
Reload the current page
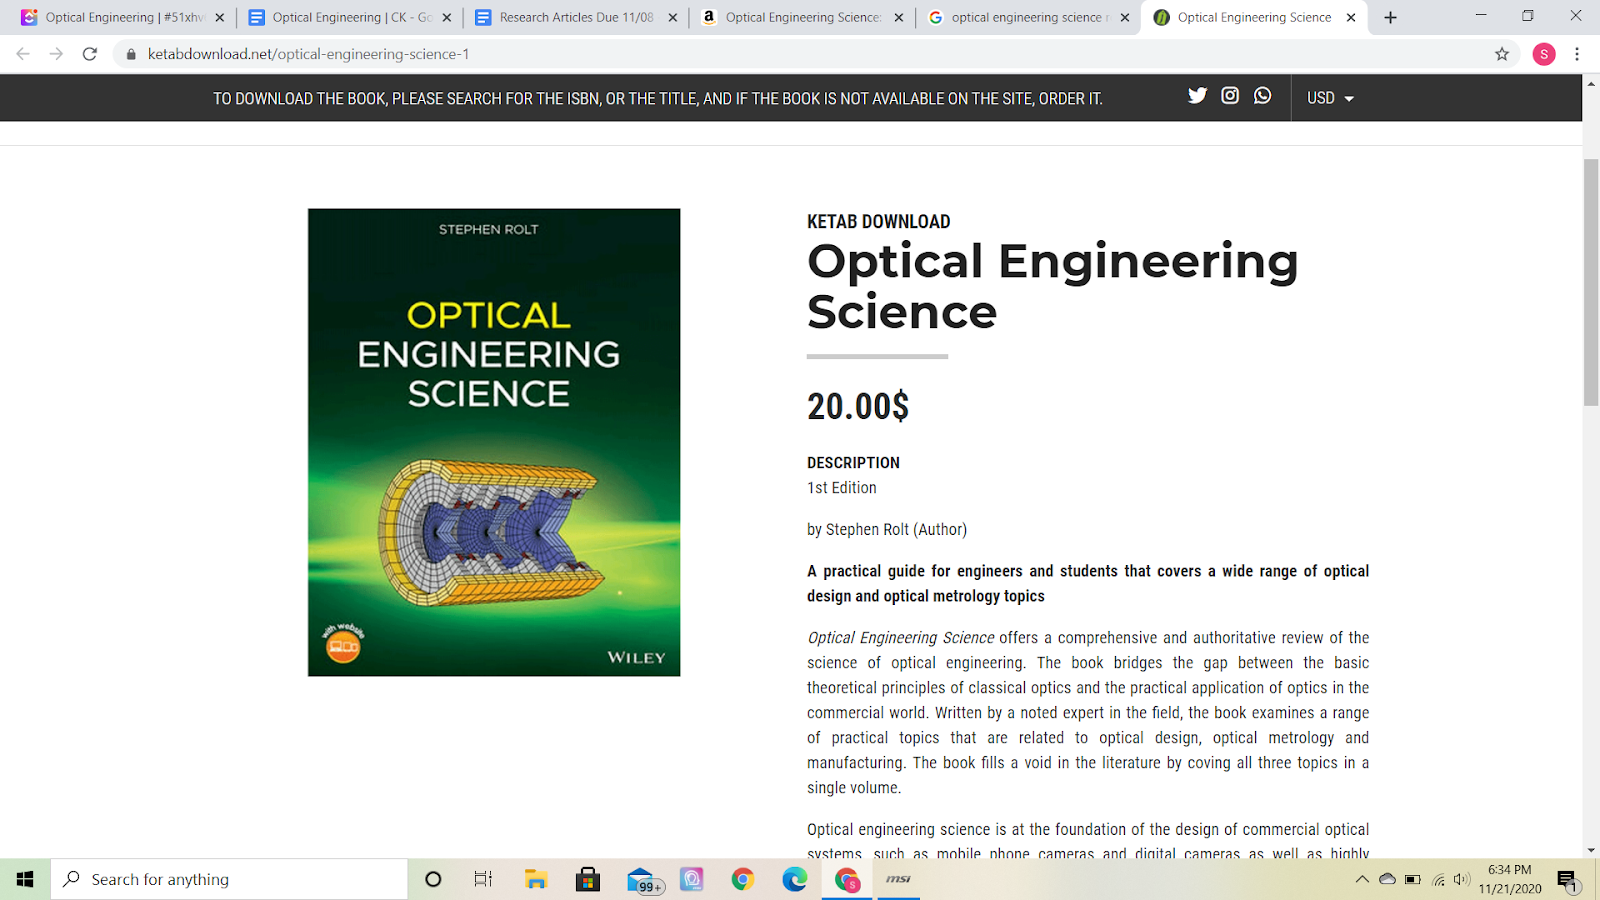click(x=90, y=54)
